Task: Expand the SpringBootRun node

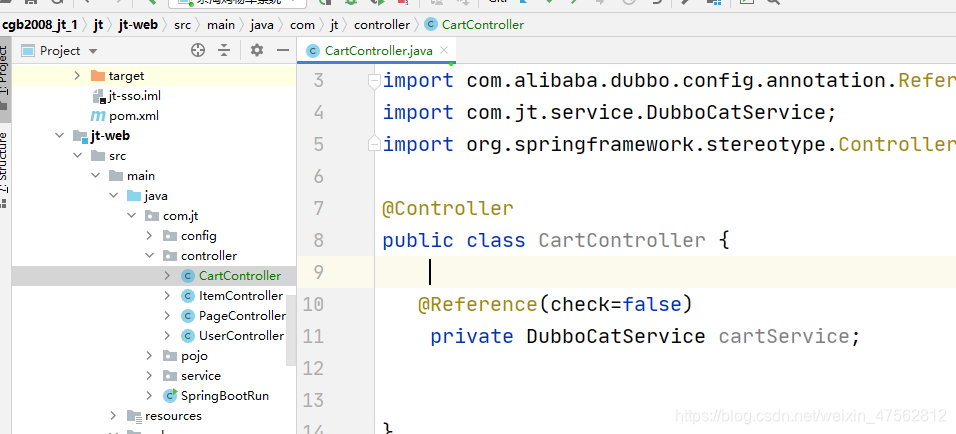Action: pos(149,396)
